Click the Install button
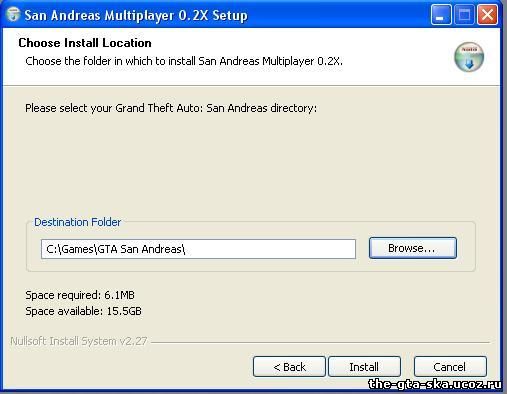507x394 pixels. (364, 367)
